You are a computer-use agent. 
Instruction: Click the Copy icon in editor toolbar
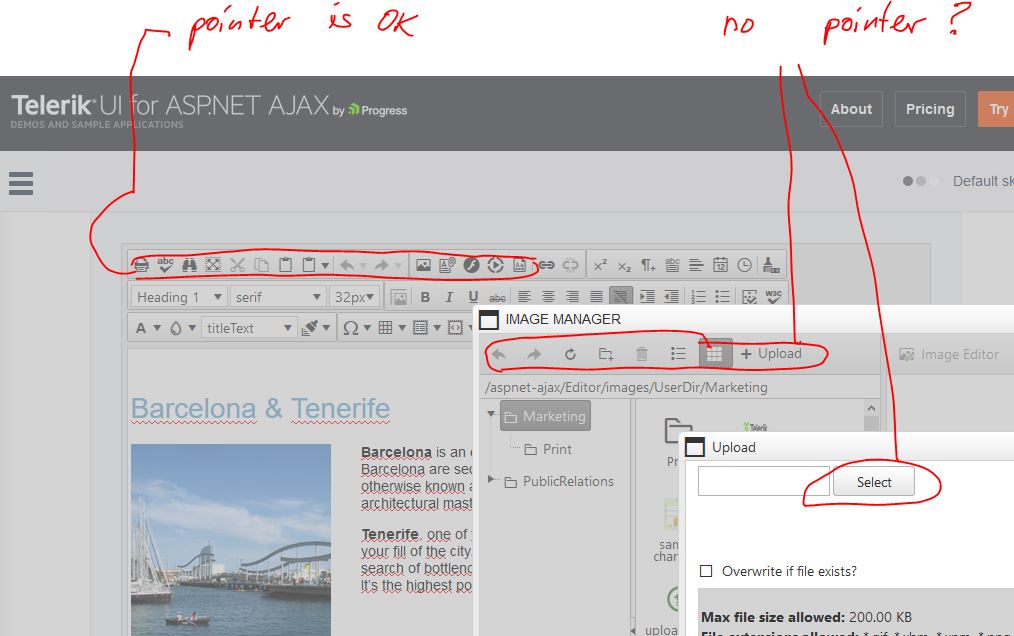(x=261, y=265)
